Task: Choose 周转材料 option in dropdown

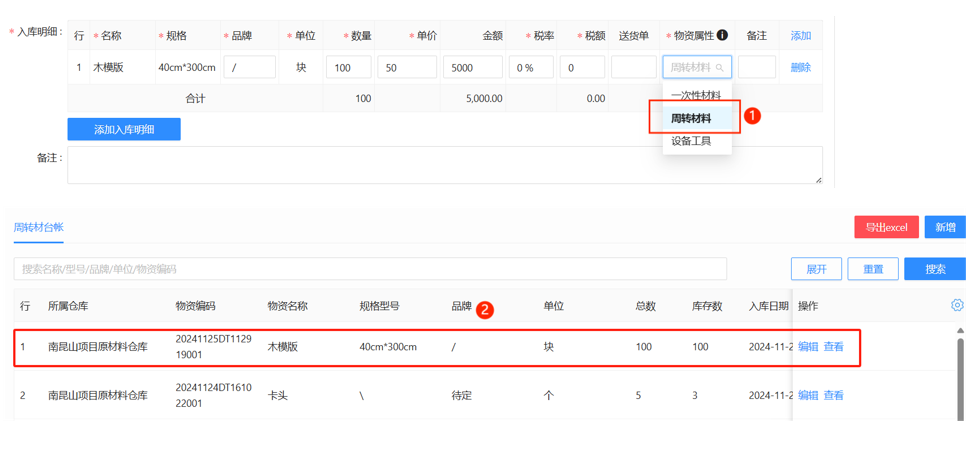Action: (692, 118)
